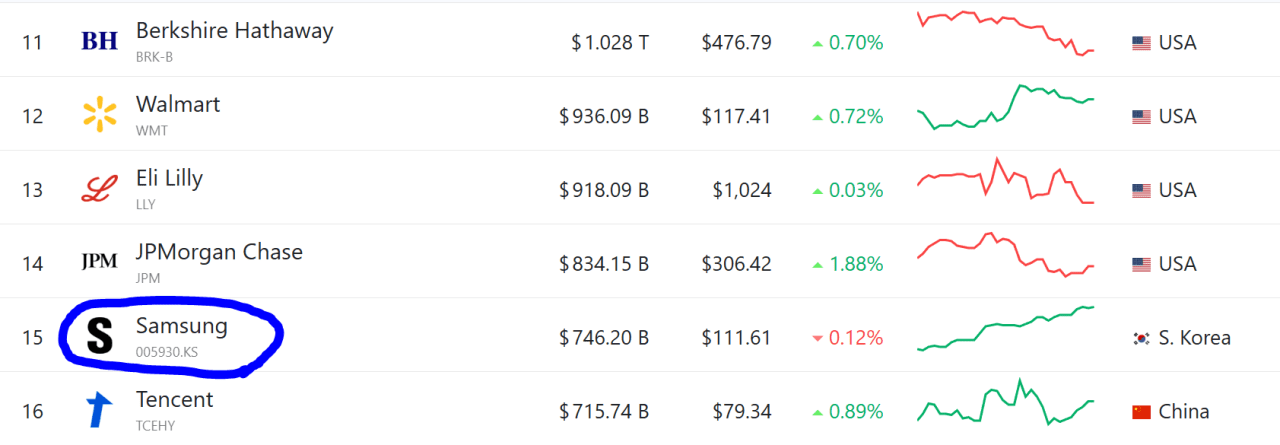This screenshot has width=1280, height=445.
Task: Click the Walmart spark logo
Action: (x=99, y=115)
